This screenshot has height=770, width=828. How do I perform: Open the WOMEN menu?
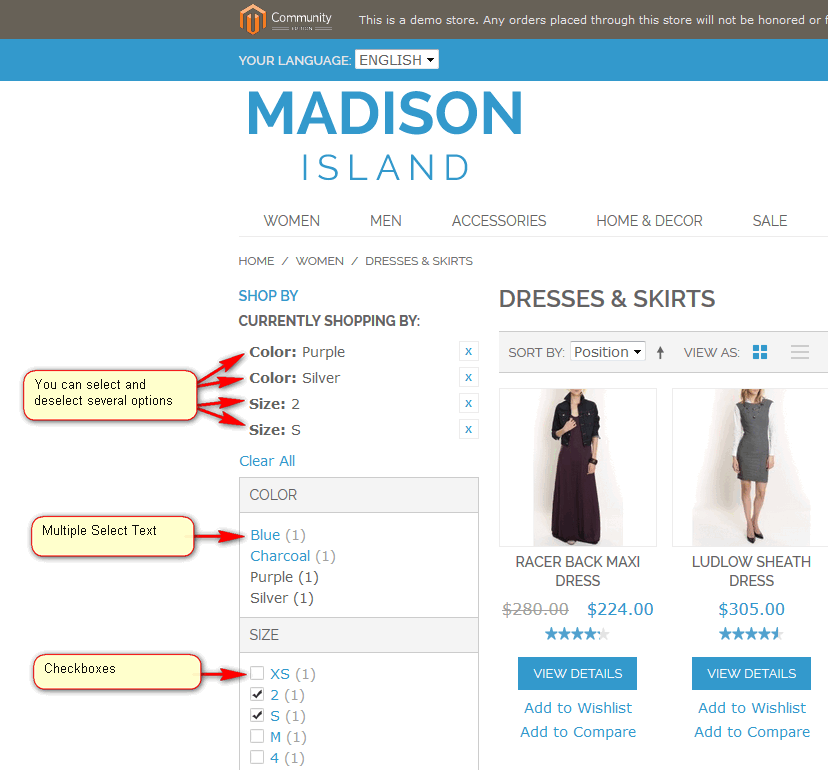click(291, 221)
